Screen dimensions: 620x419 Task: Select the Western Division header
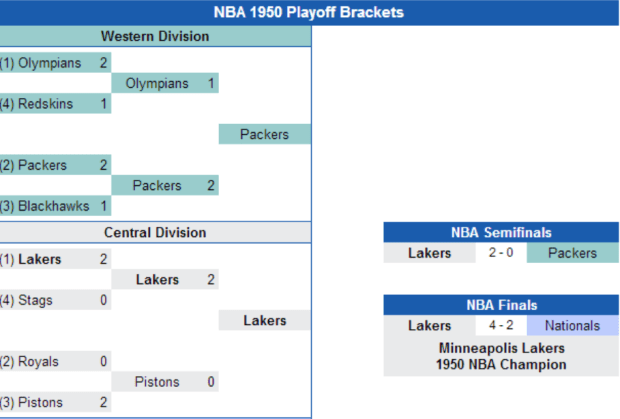pyautogui.click(x=155, y=37)
